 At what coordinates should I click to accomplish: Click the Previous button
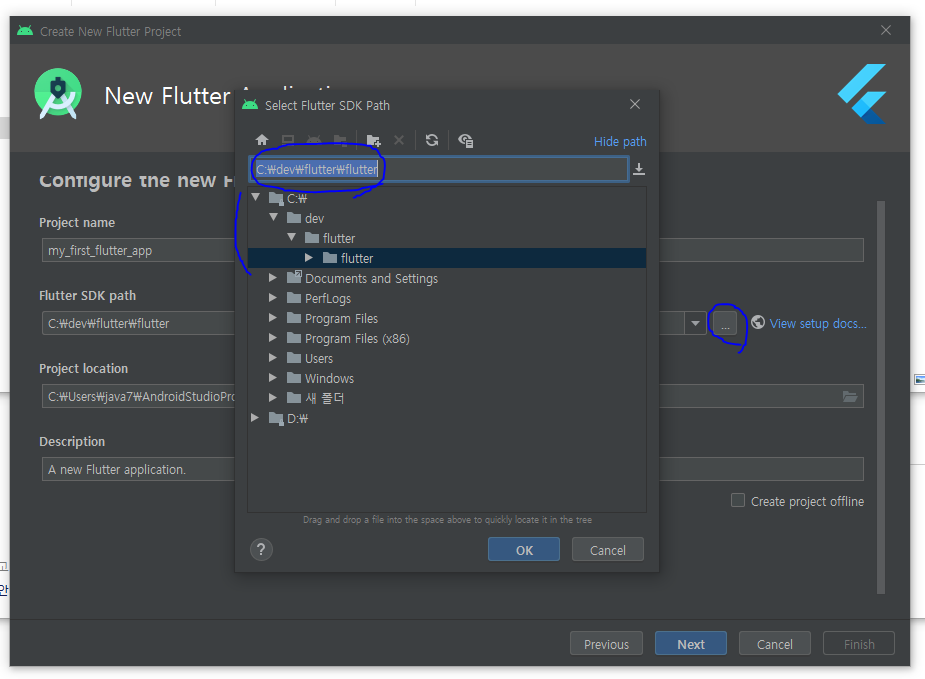tap(606, 644)
